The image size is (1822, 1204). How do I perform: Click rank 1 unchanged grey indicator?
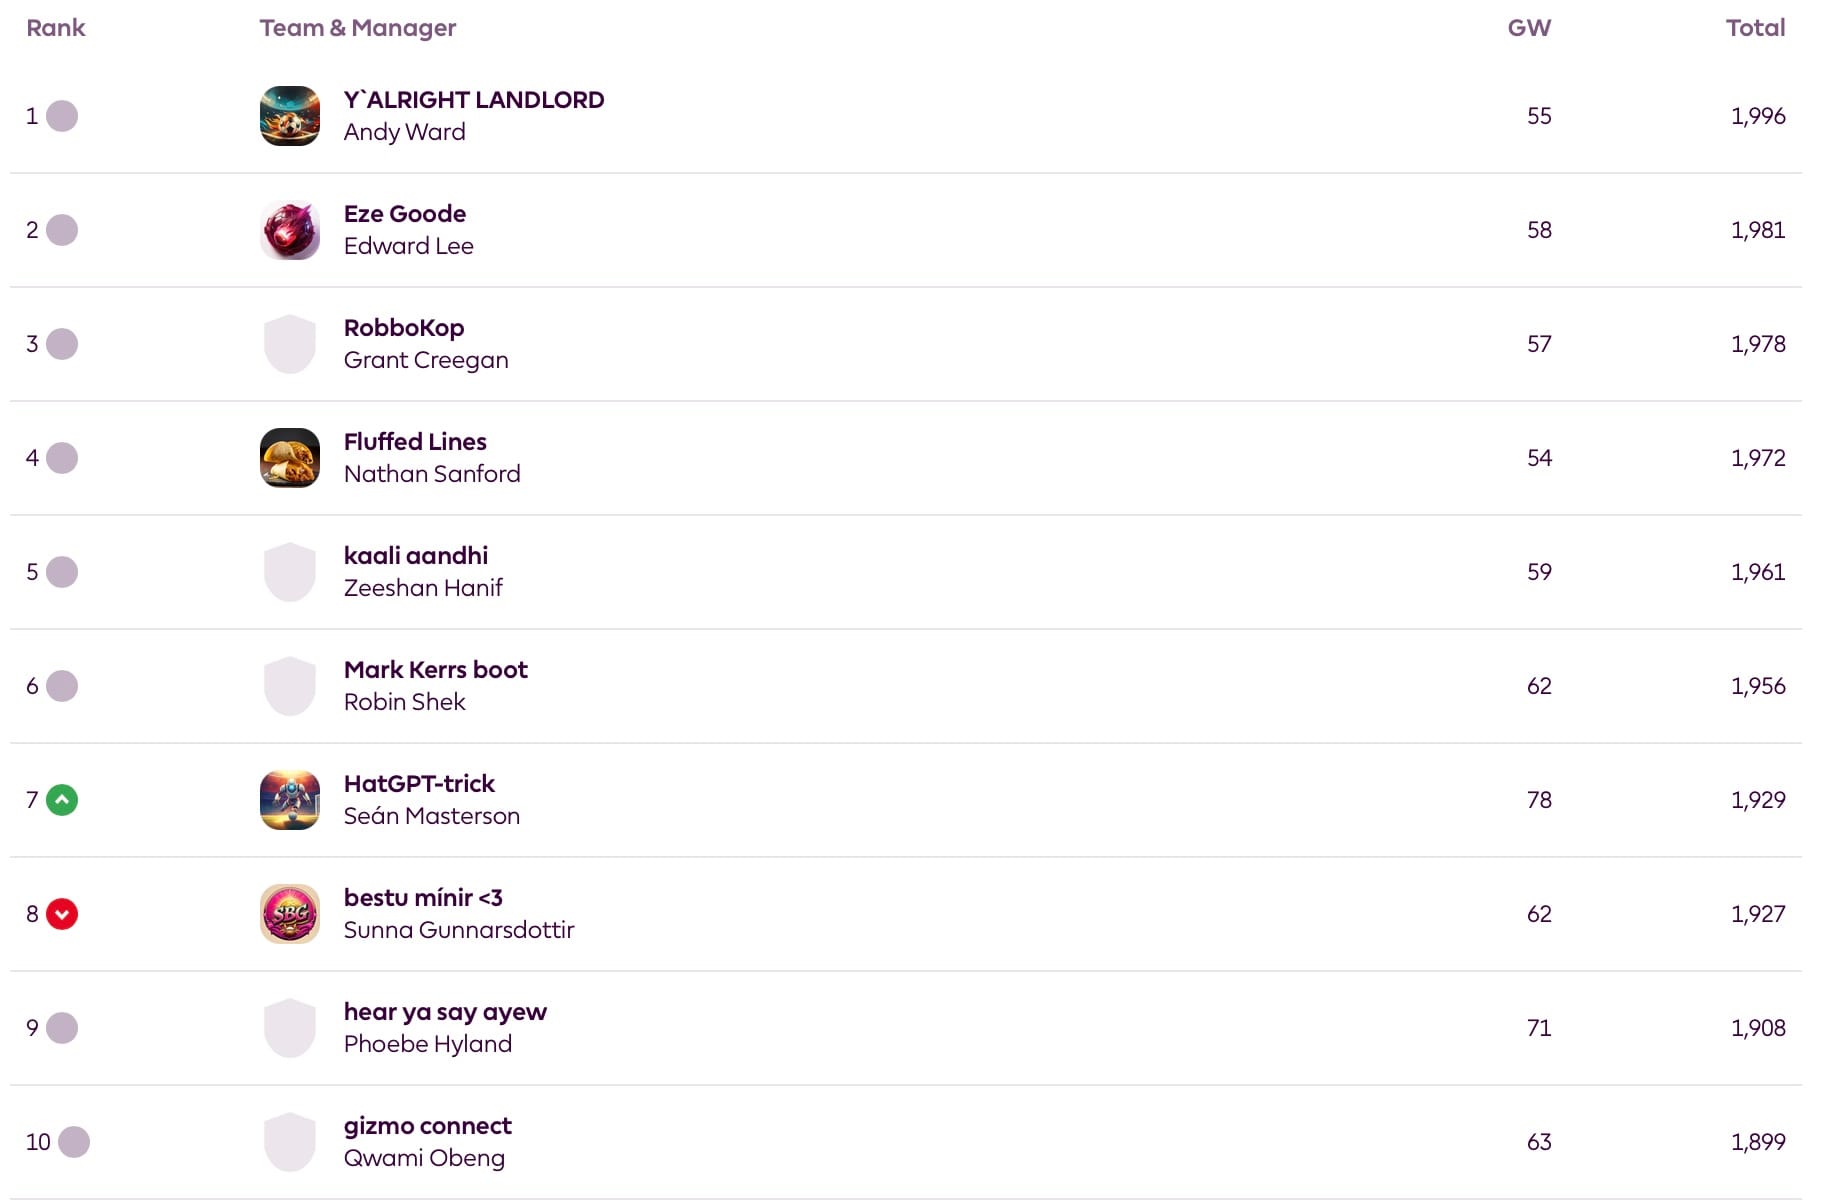click(x=62, y=116)
